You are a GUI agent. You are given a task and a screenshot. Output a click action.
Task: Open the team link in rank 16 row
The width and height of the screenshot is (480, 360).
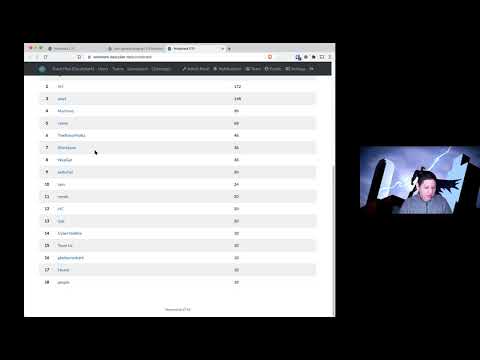click(70, 258)
